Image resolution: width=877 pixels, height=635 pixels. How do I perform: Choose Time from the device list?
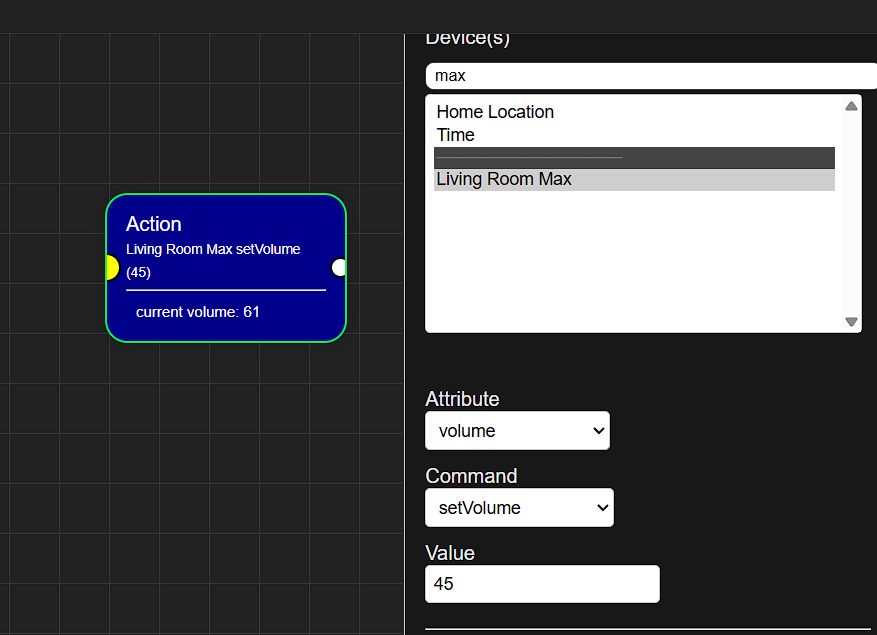click(x=455, y=135)
